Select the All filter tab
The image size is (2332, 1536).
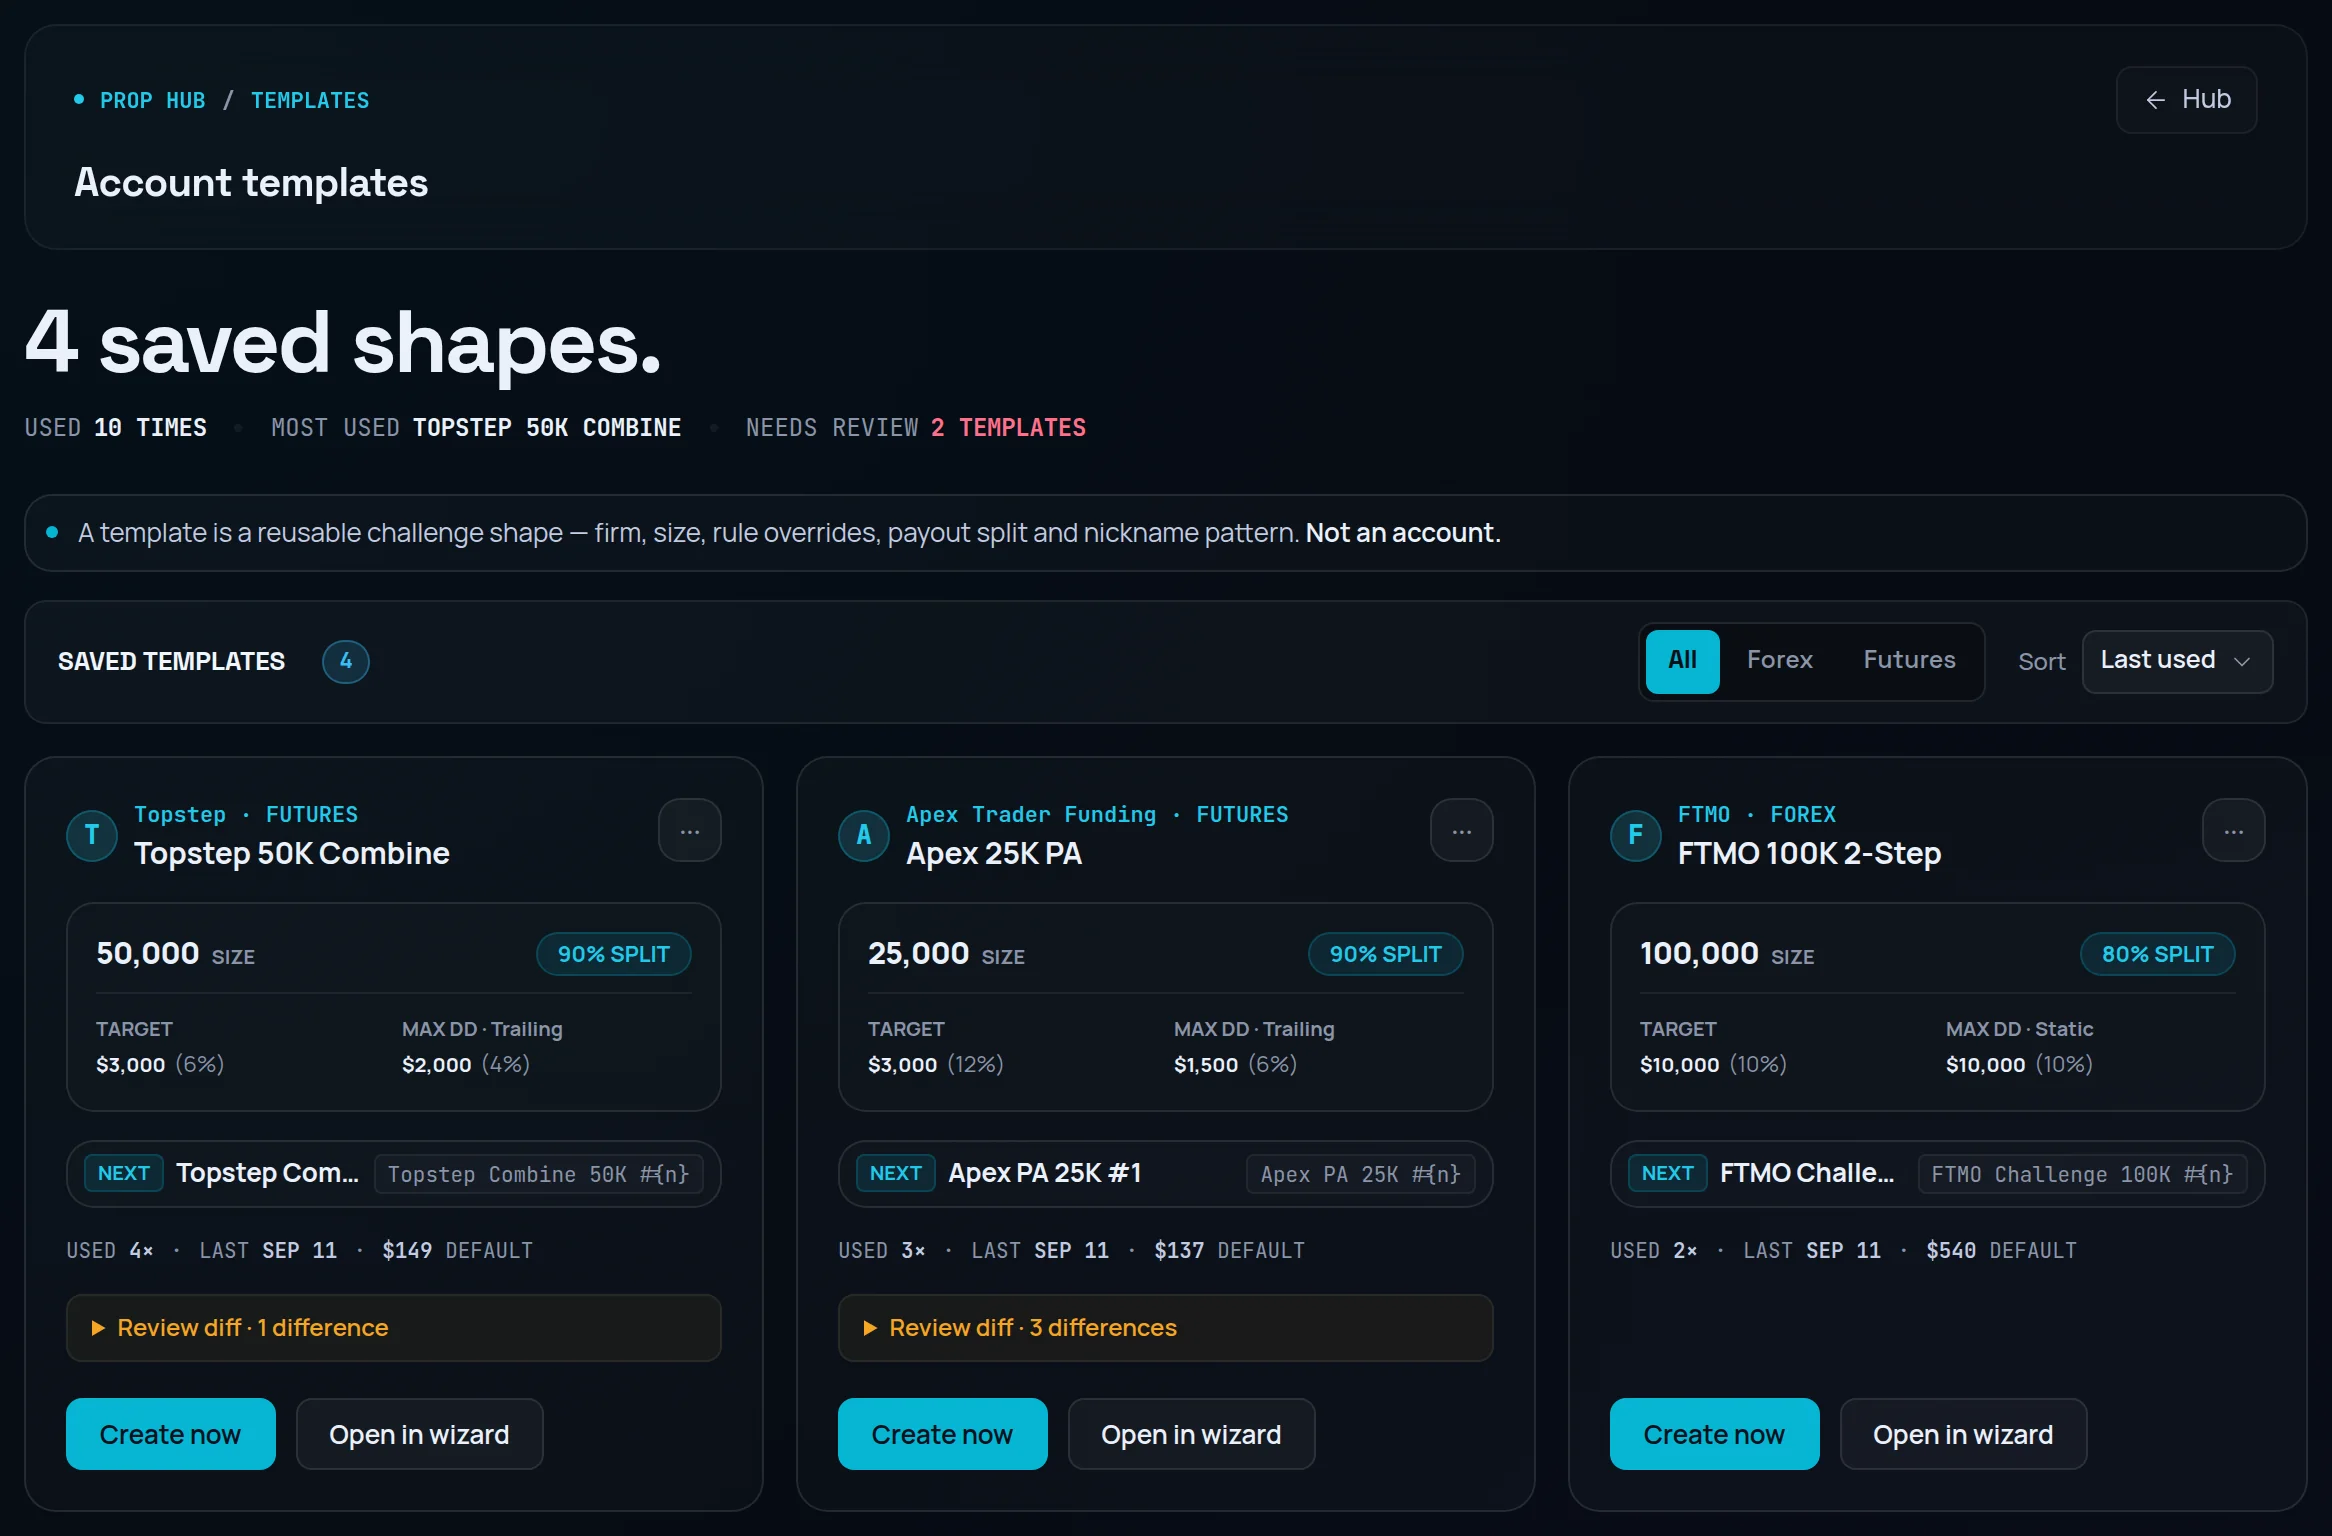coord(1683,661)
